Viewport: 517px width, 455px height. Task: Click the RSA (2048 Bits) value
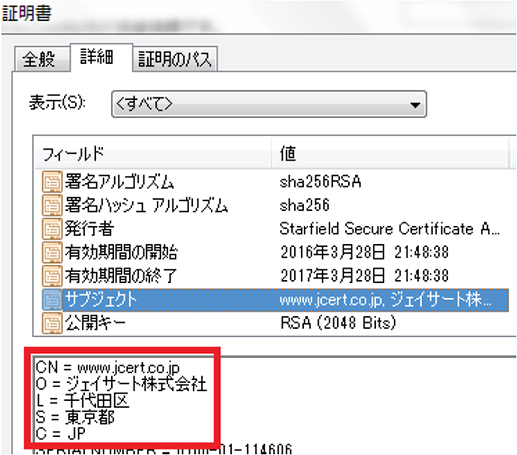tap(338, 323)
